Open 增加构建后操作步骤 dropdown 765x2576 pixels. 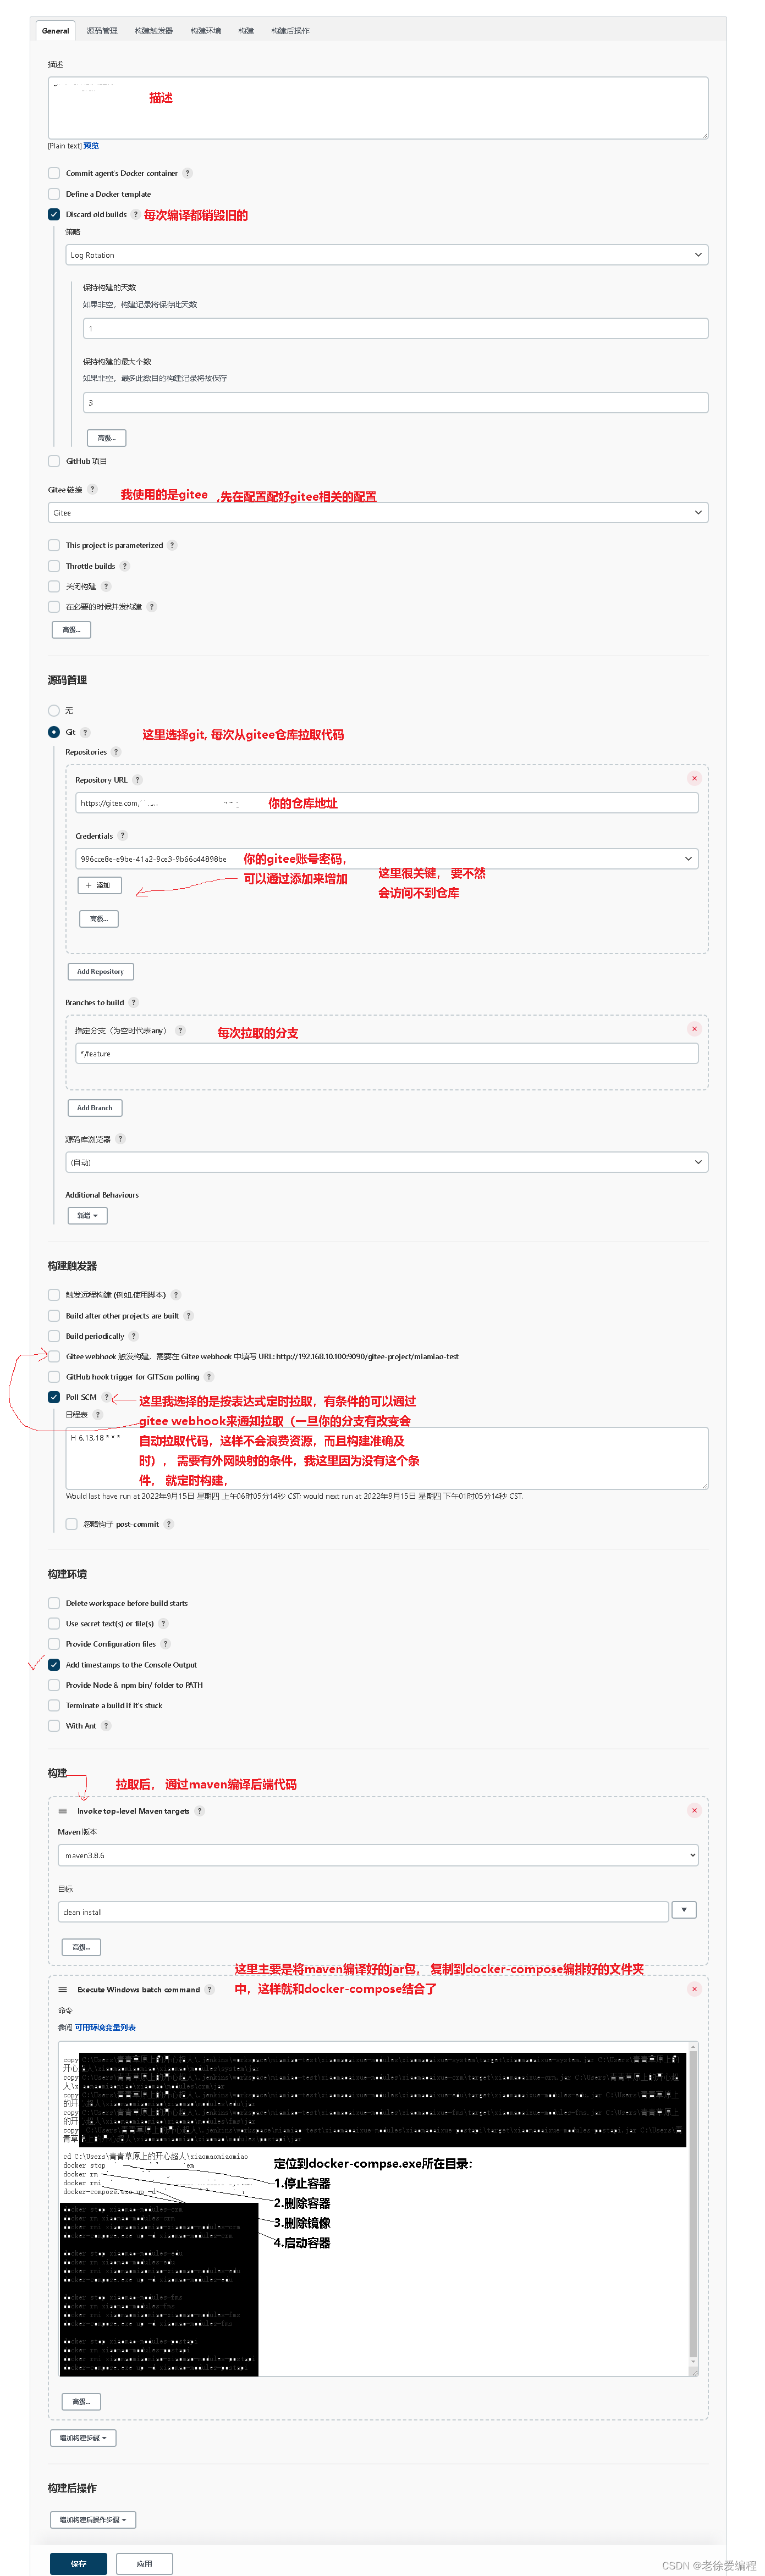pyautogui.click(x=93, y=2519)
